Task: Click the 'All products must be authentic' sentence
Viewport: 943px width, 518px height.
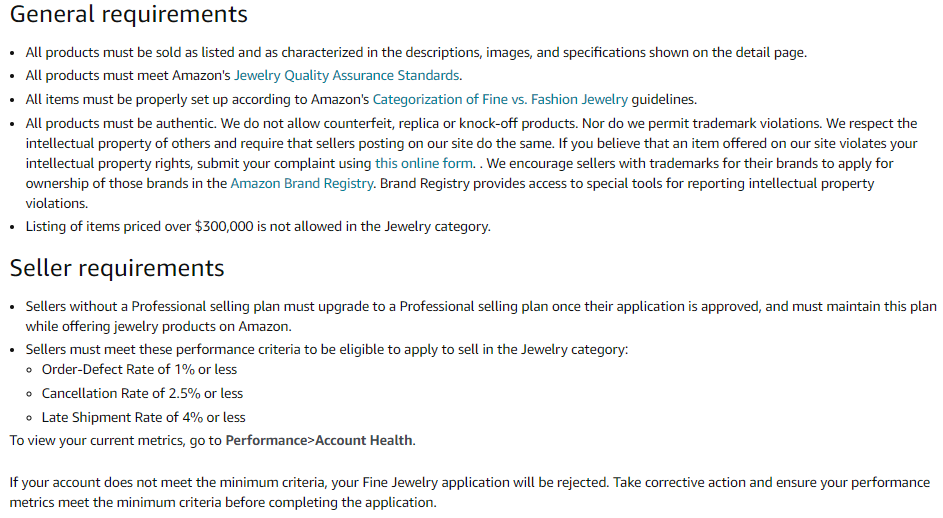Action: (x=120, y=124)
